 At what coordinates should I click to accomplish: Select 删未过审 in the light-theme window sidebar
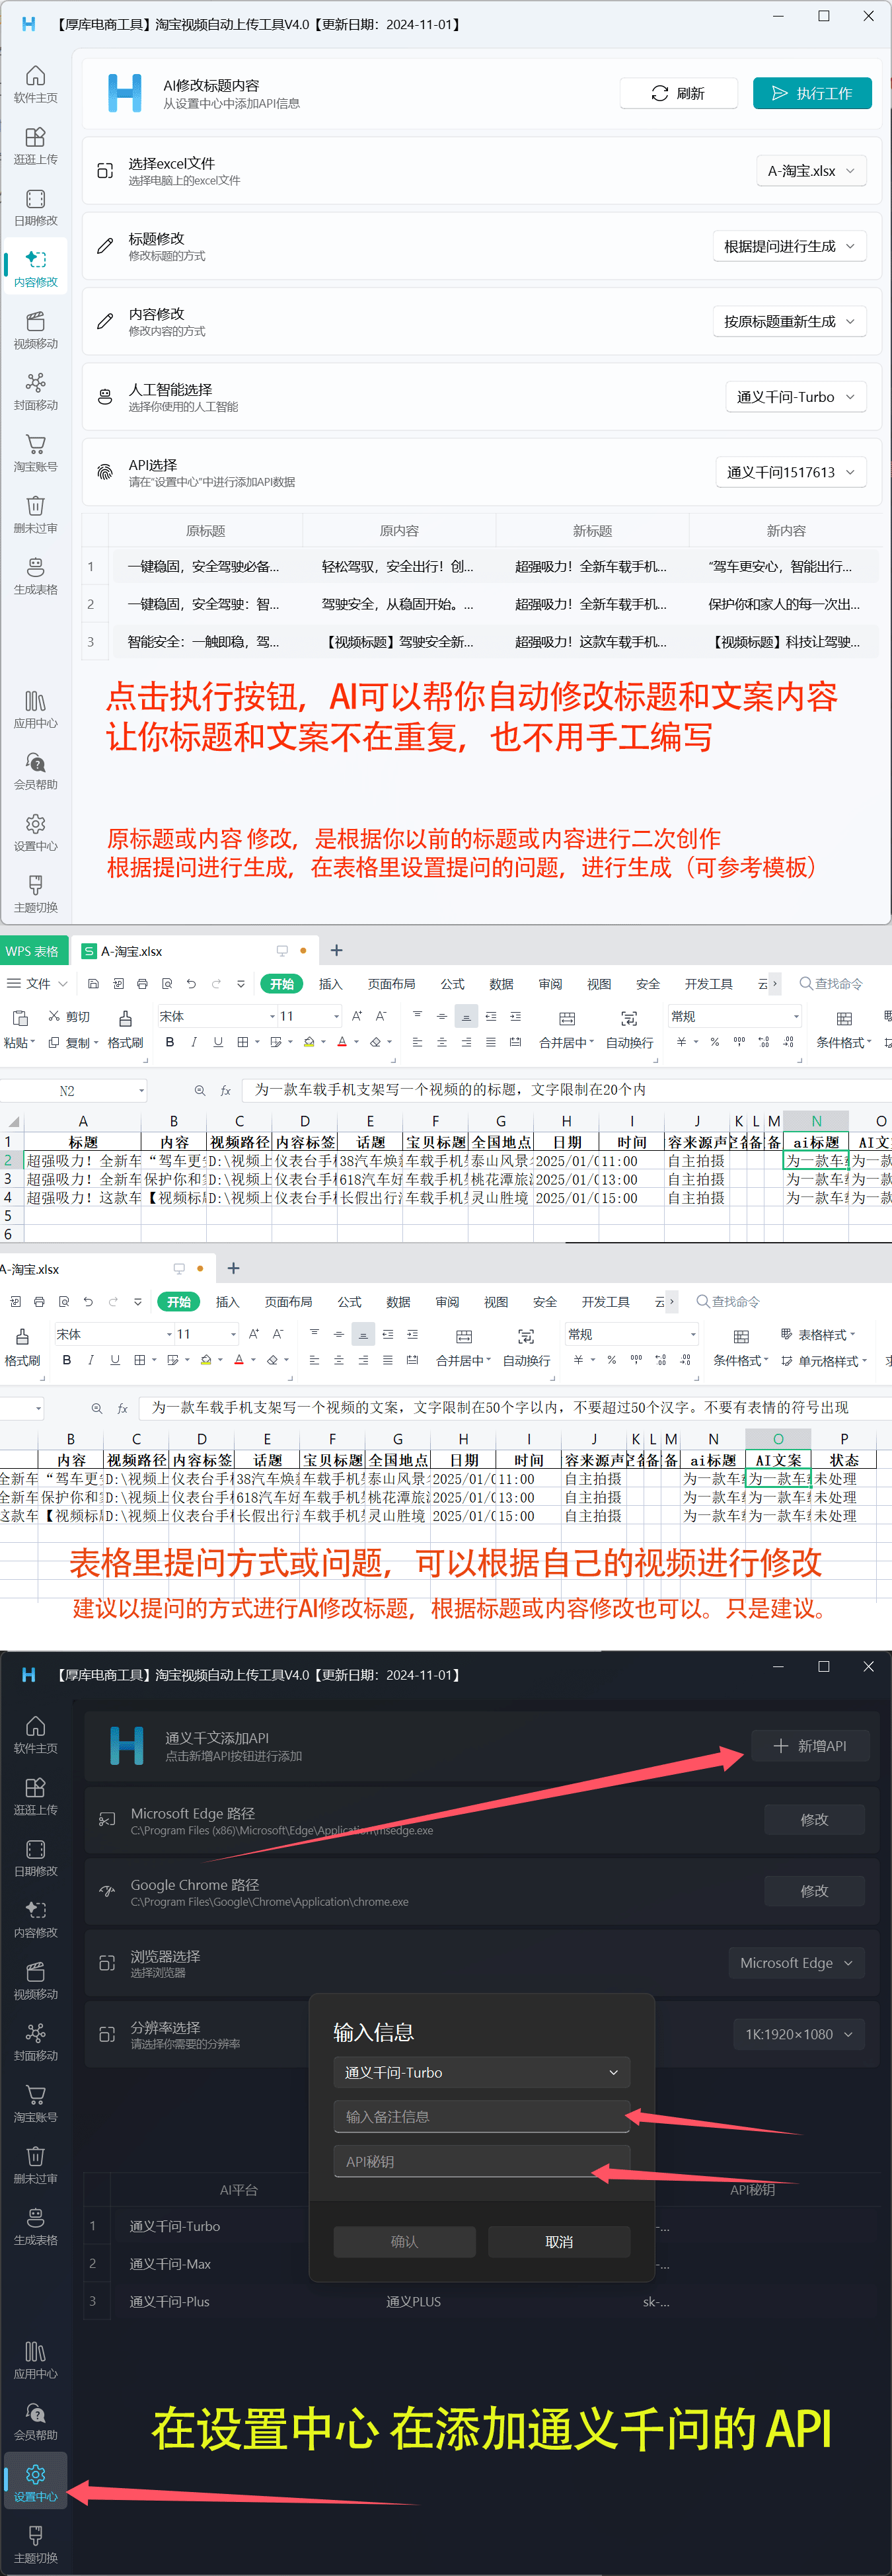(x=35, y=515)
